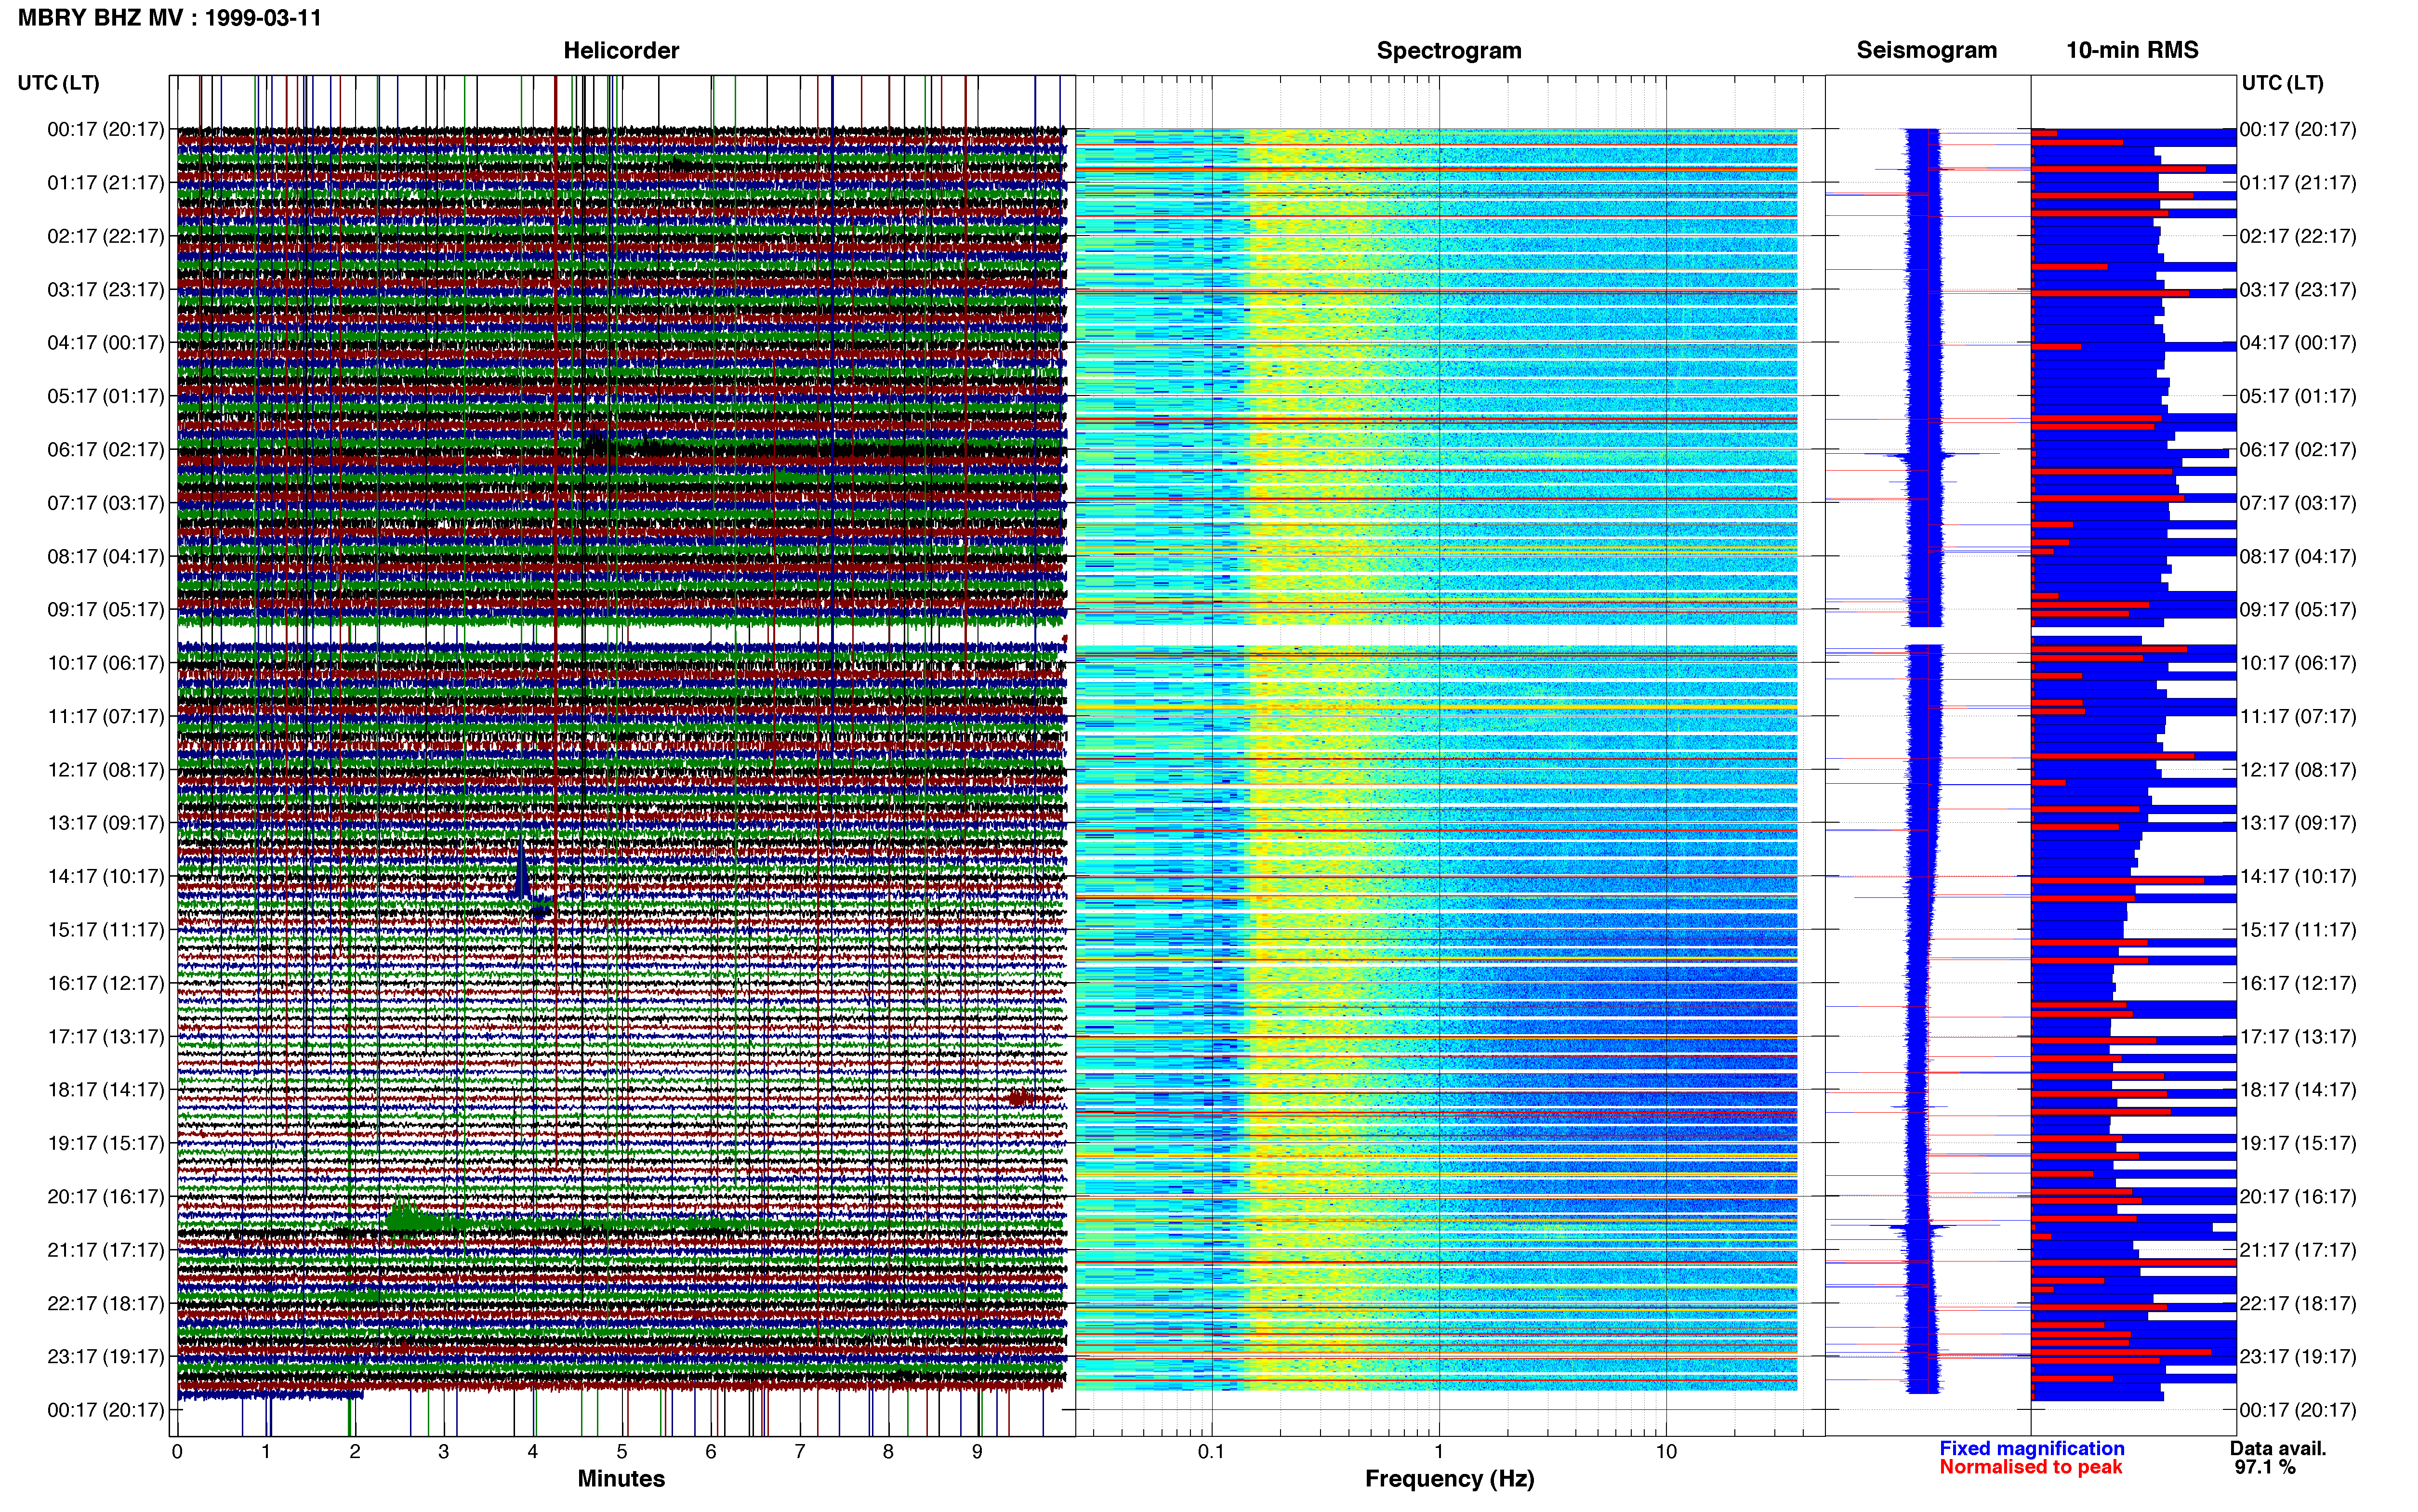This screenshot has width=2418, height=1512.
Task: Click the right 'UTC (LT)' axis label
Action: coord(2282,83)
